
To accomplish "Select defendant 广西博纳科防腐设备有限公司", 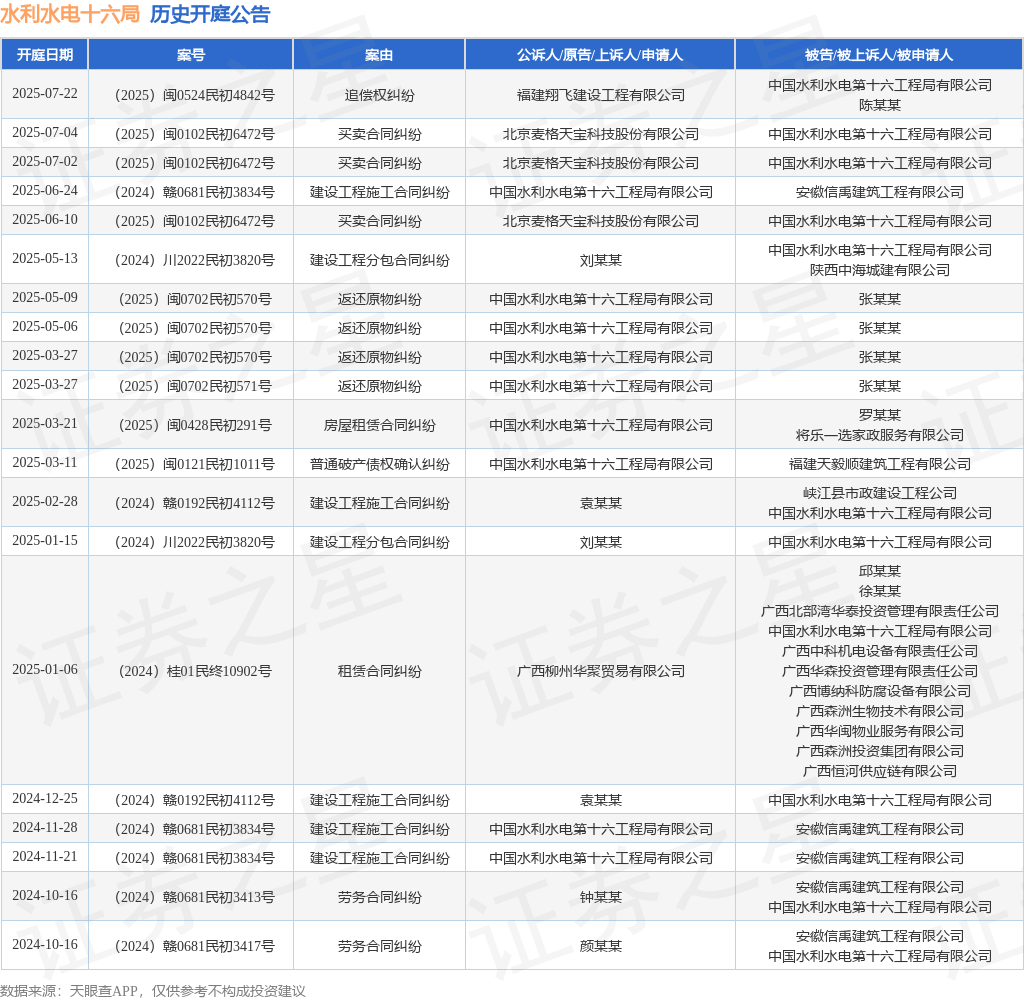I will click(x=880, y=691).
